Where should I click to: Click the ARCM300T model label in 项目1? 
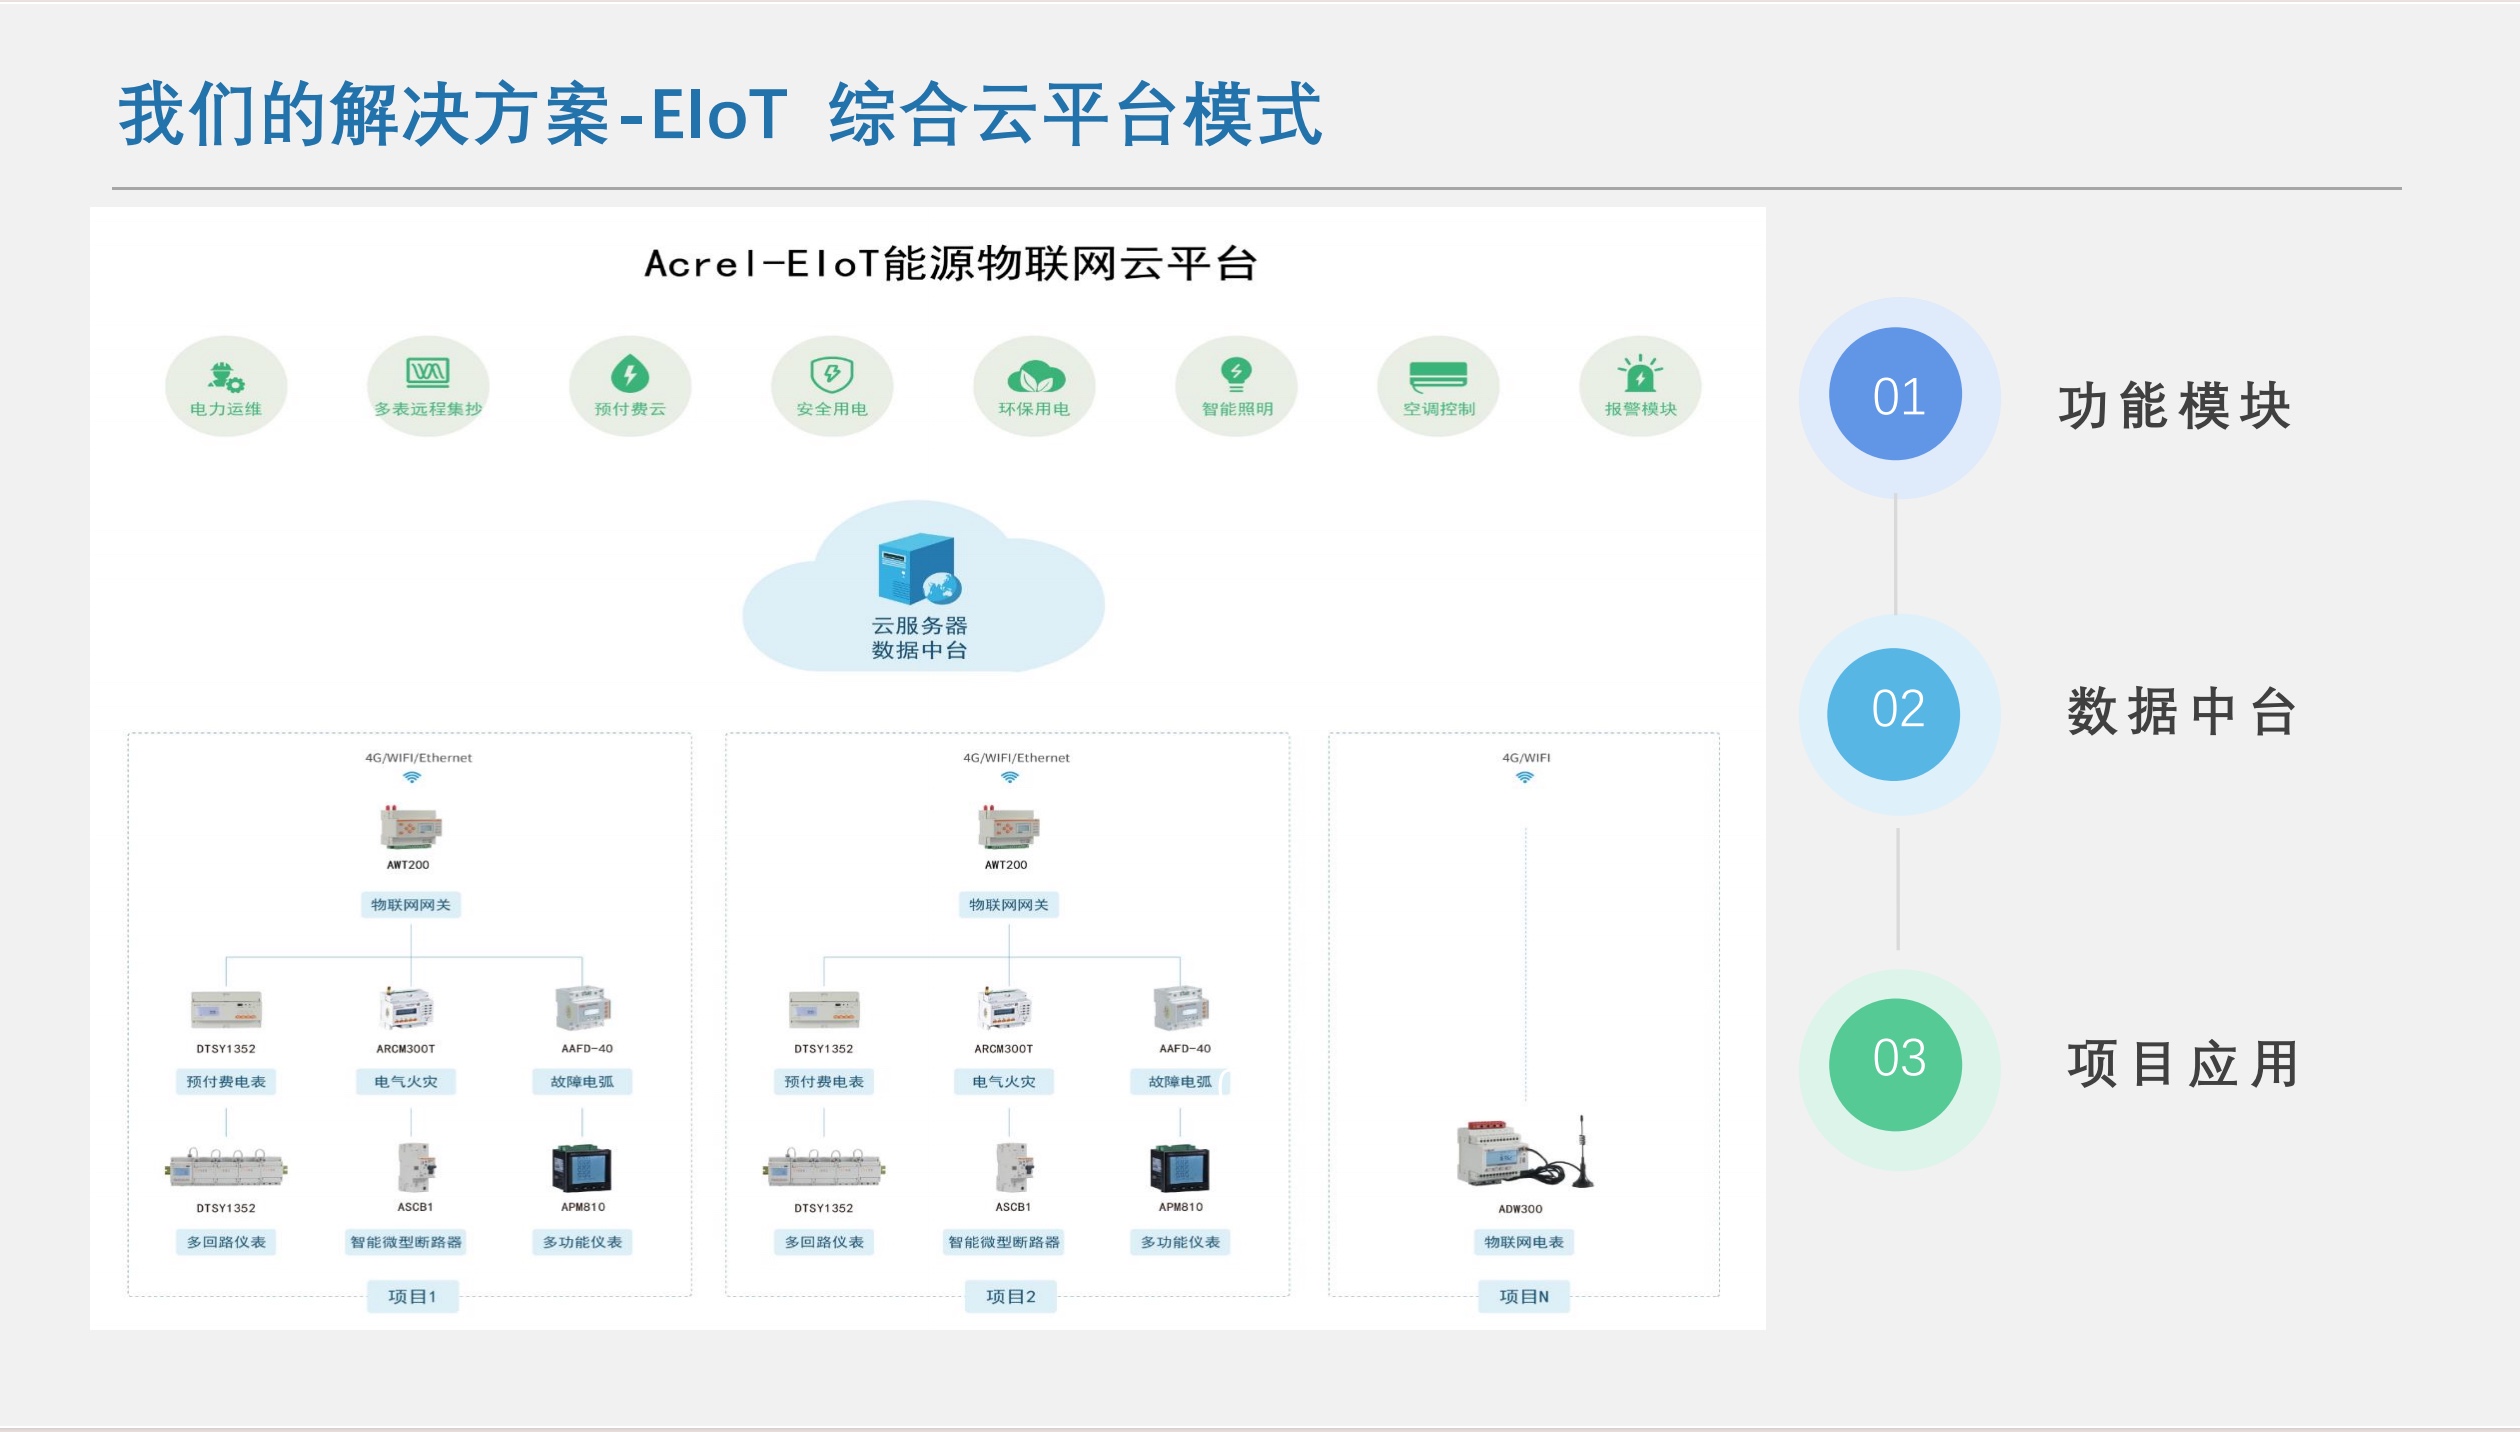click(x=406, y=1049)
